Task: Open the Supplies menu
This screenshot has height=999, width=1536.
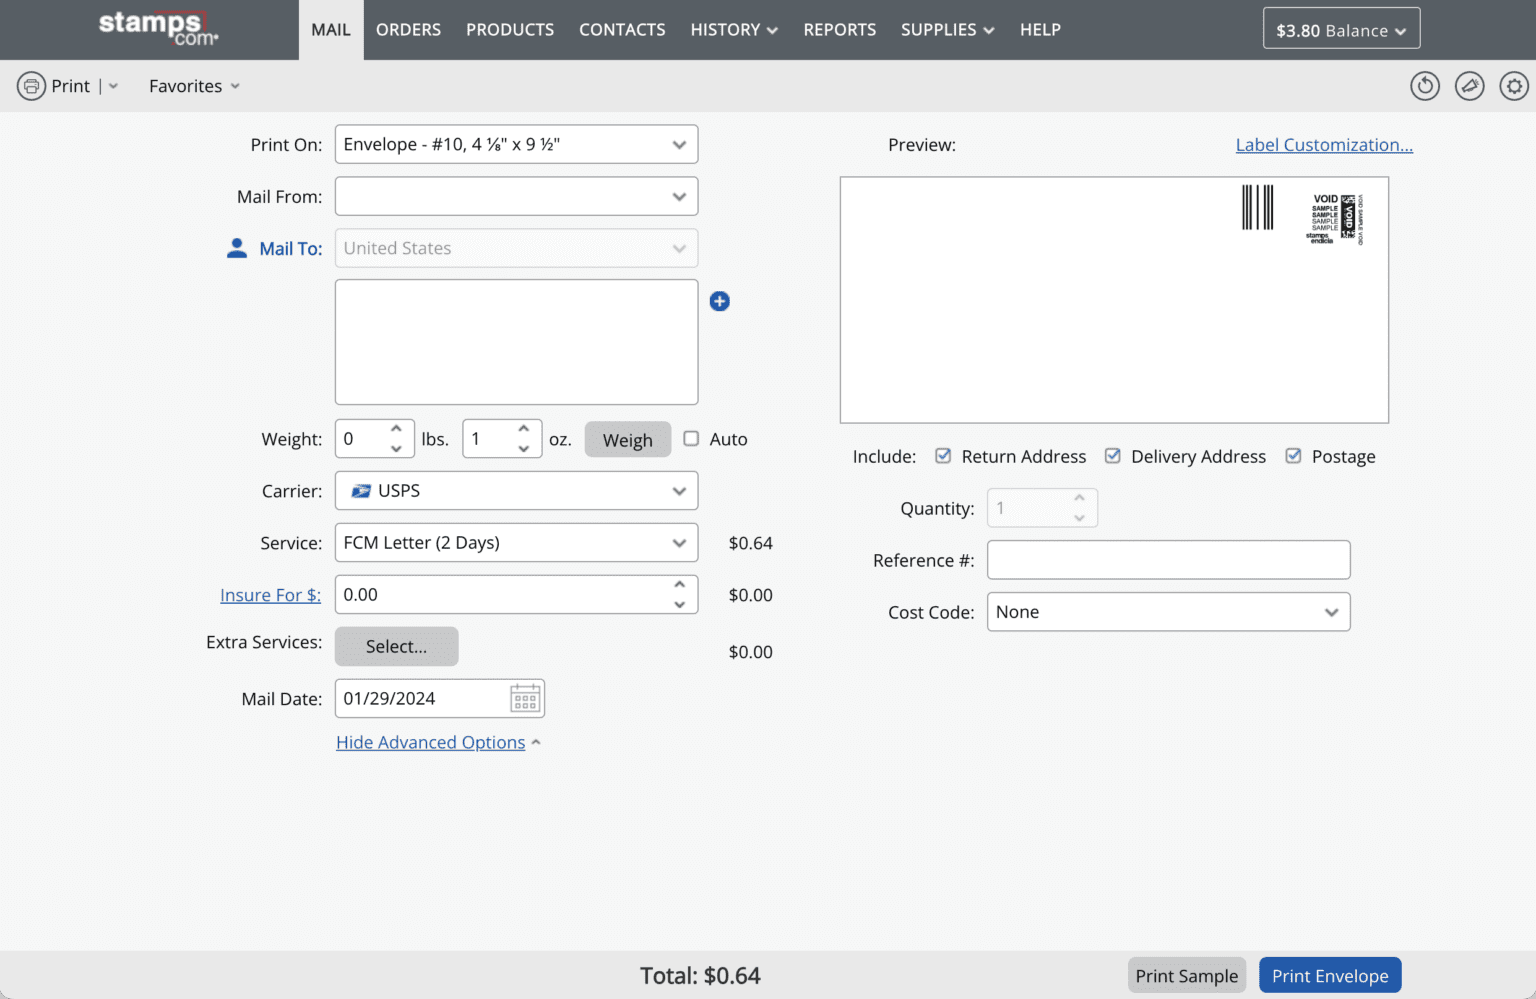Action: tap(947, 30)
